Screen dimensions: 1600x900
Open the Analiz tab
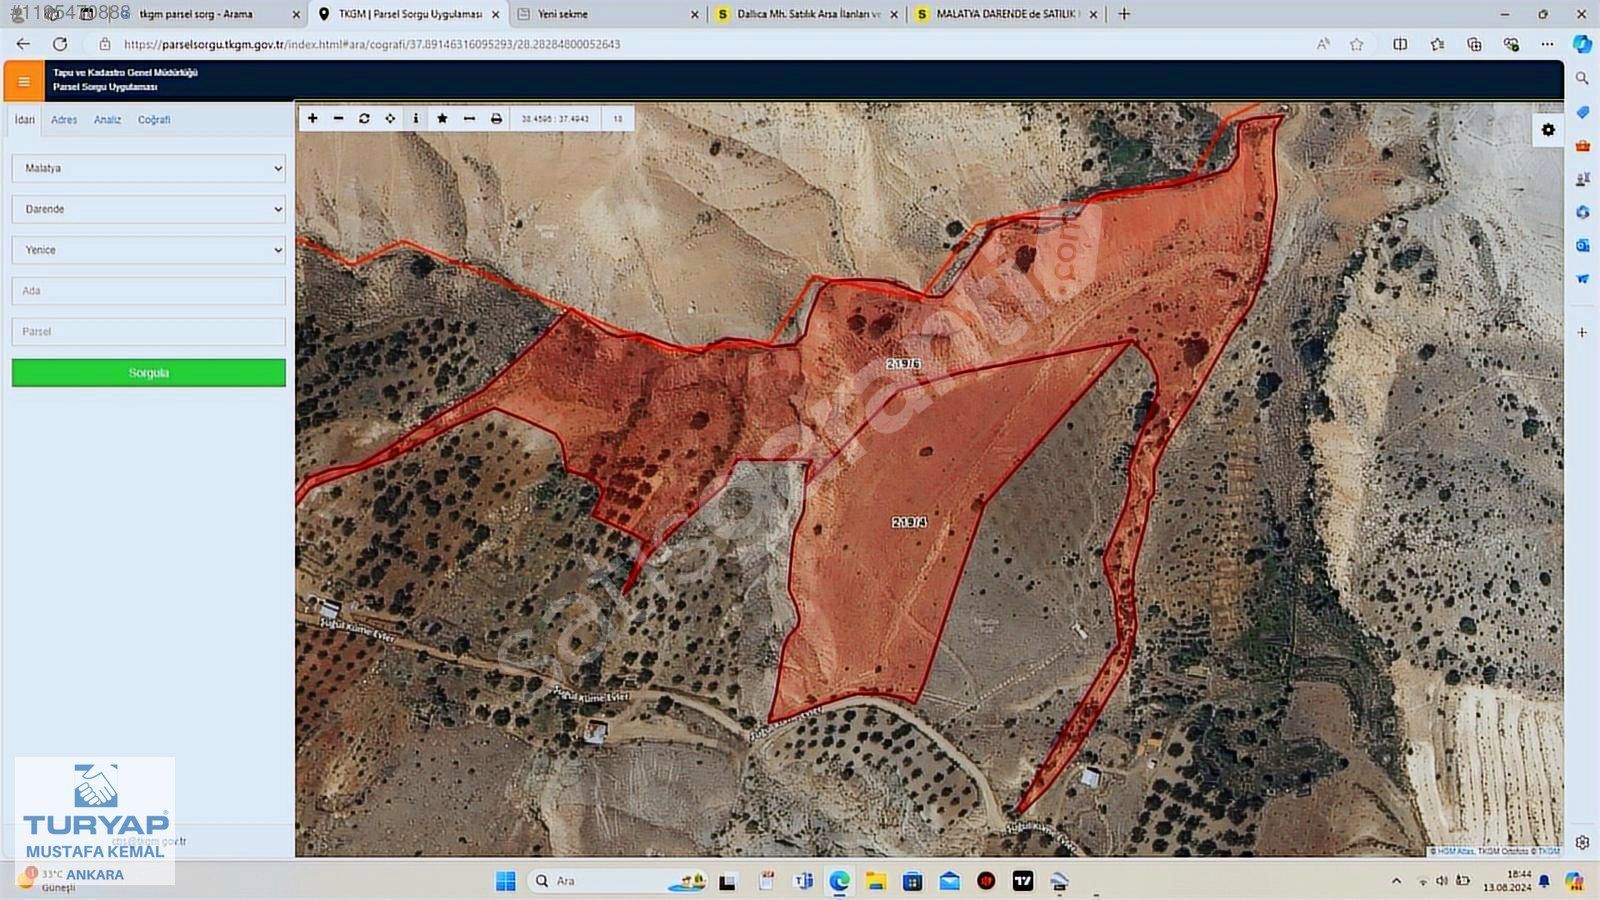point(107,120)
